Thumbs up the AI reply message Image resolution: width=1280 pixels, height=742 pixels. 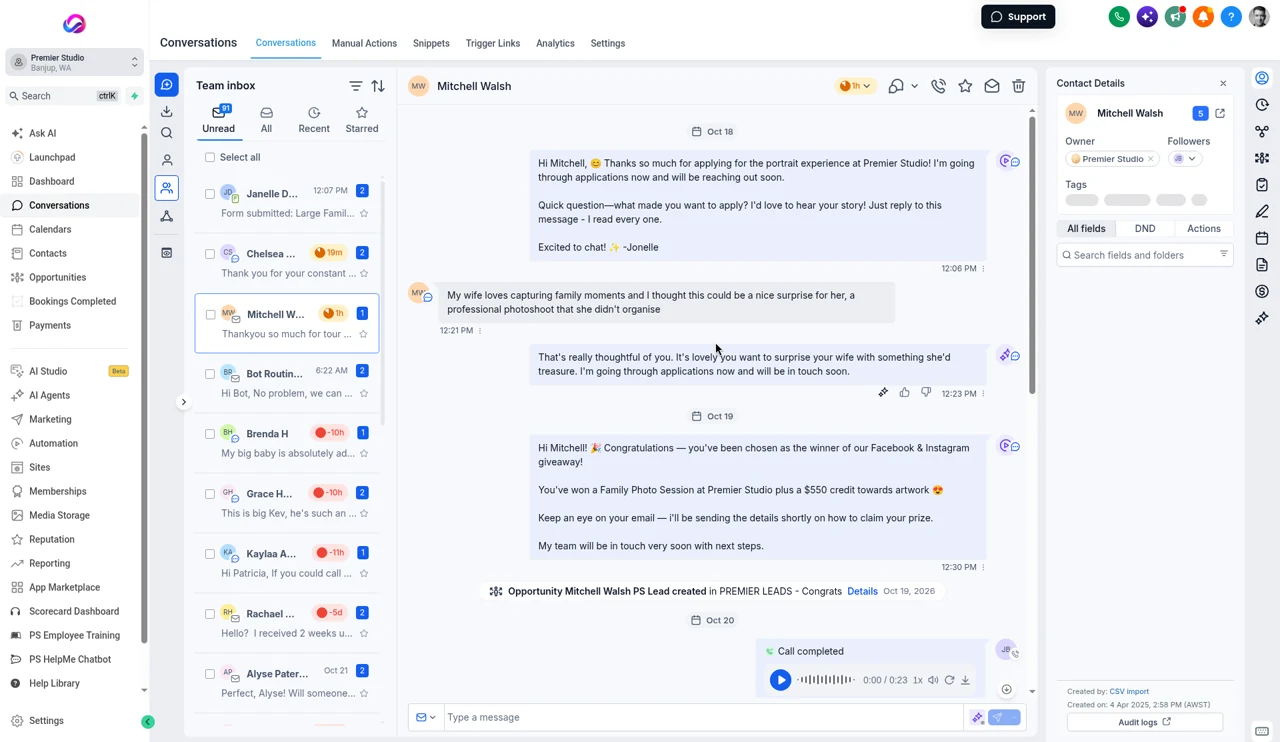[x=904, y=393]
